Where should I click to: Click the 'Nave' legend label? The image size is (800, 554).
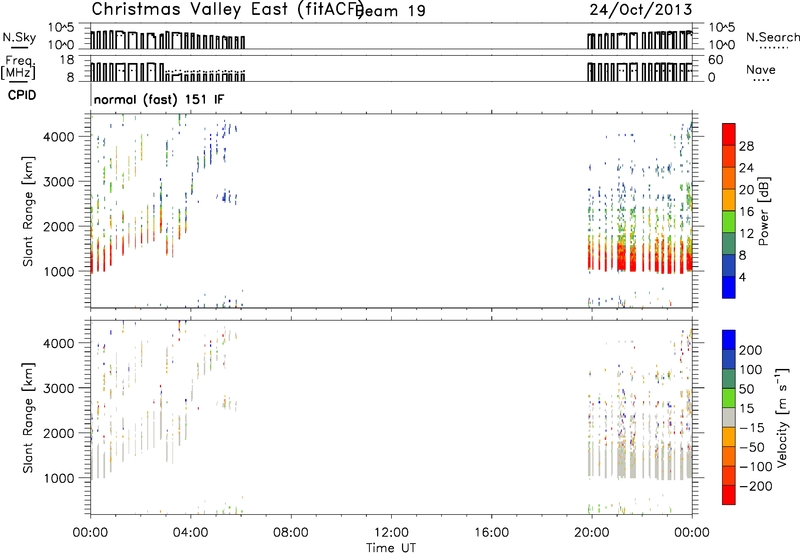point(761,69)
